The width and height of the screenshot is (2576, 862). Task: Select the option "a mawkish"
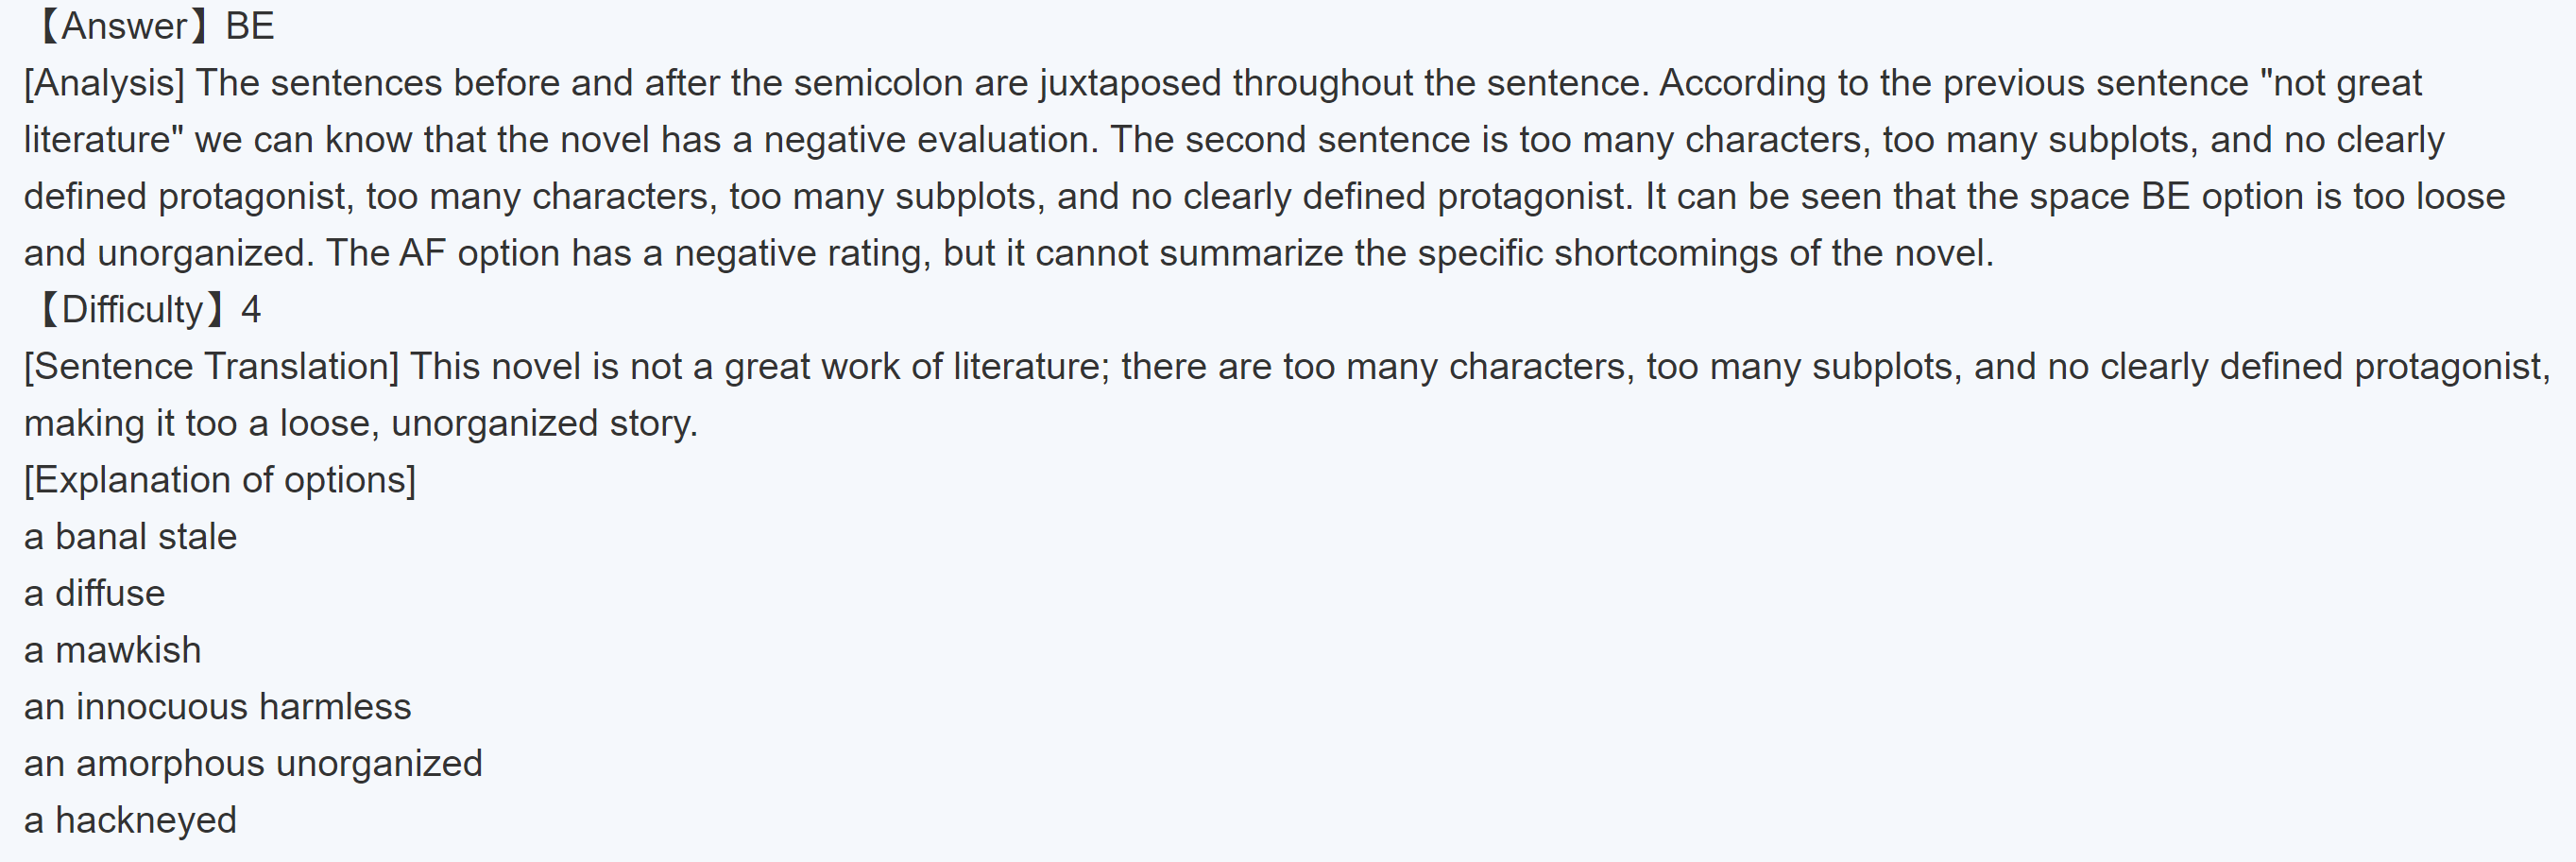[x=112, y=651]
